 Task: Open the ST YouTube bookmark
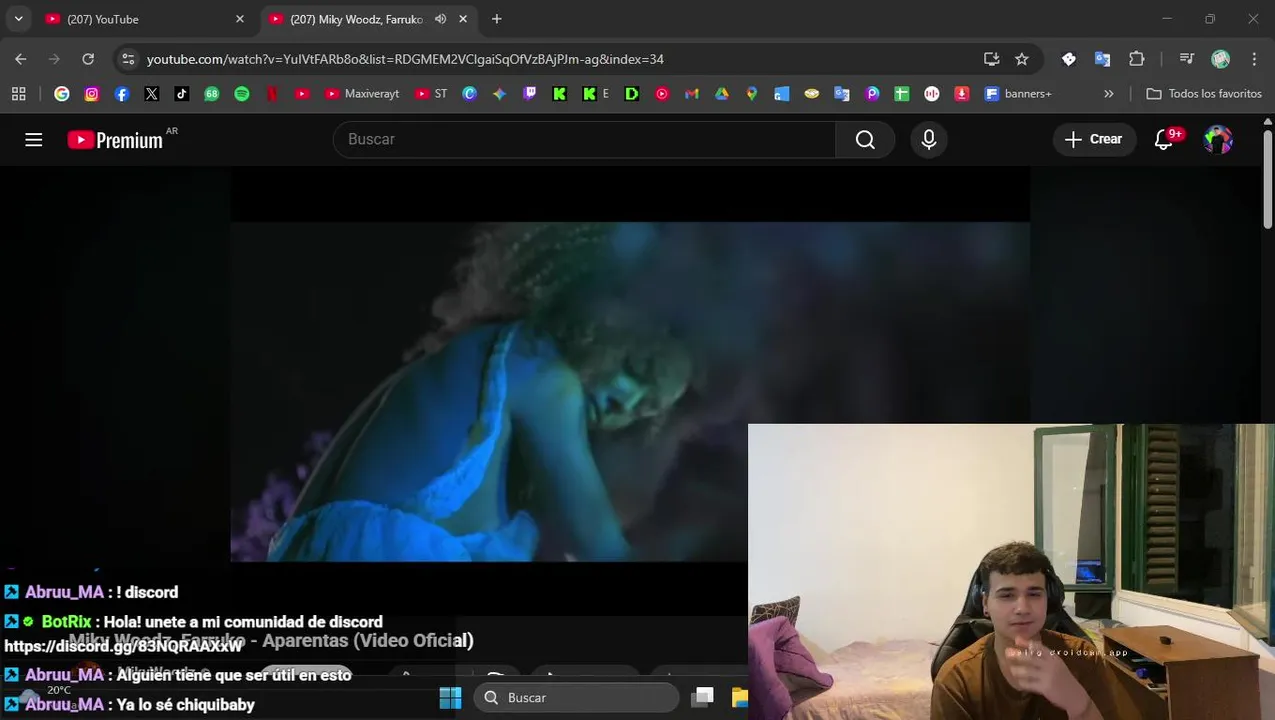[431, 94]
